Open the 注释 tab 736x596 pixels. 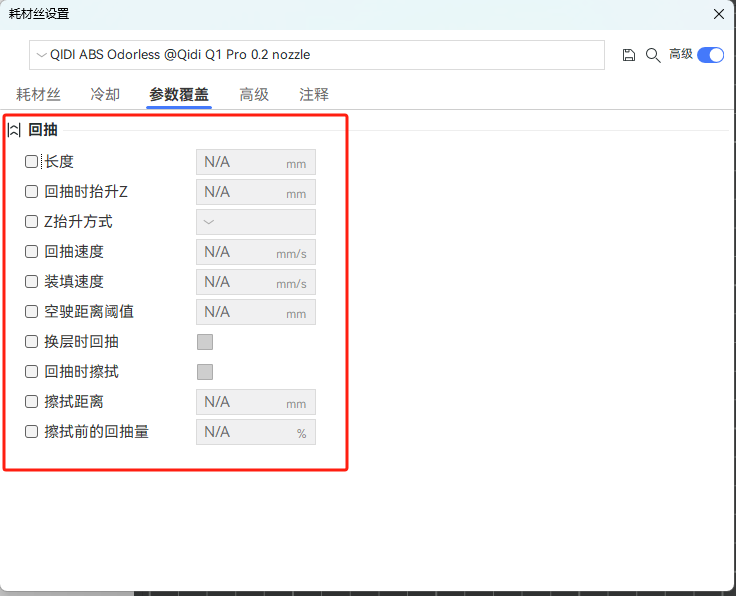click(314, 95)
